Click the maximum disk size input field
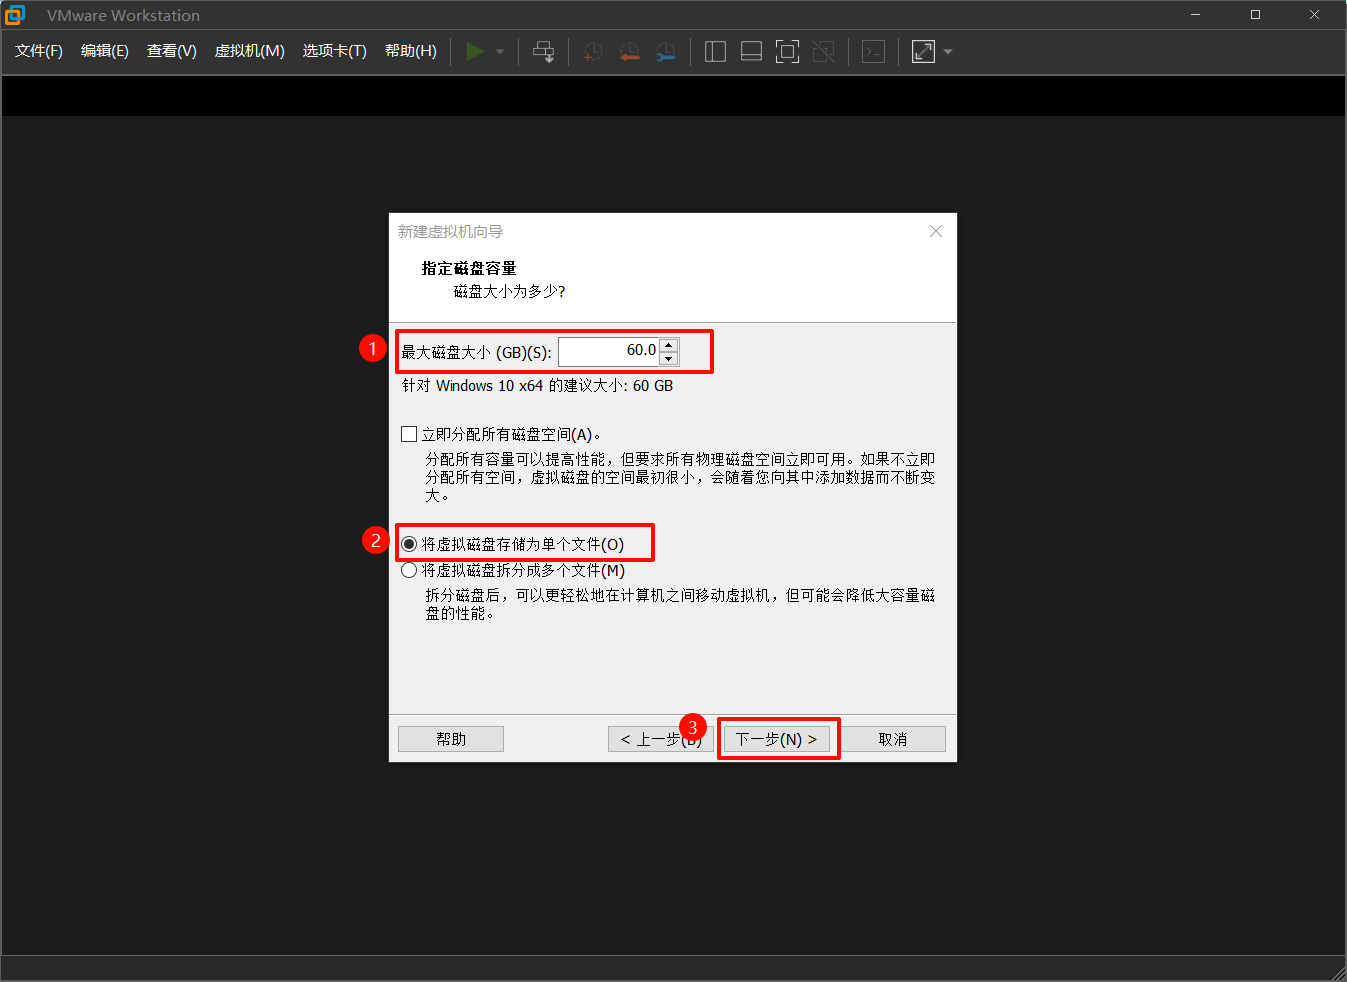Image resolution: width=1347 pixels, height=982 pixels. click(608, 350)
